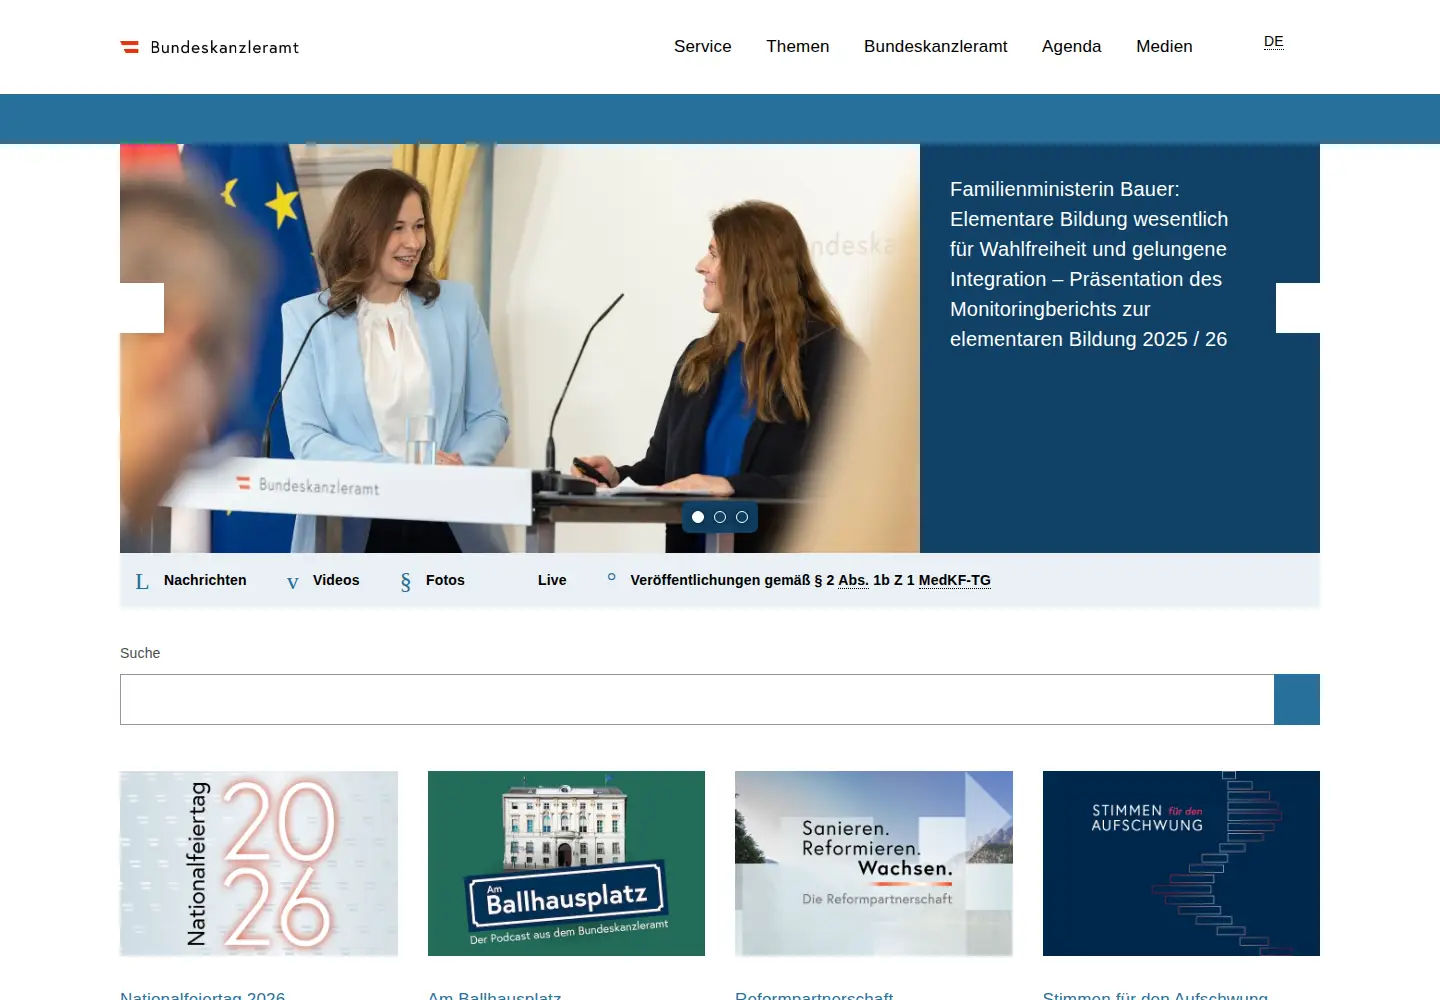Open the Nationalfeiertag 2026 thumbnail

coord(259,863)
